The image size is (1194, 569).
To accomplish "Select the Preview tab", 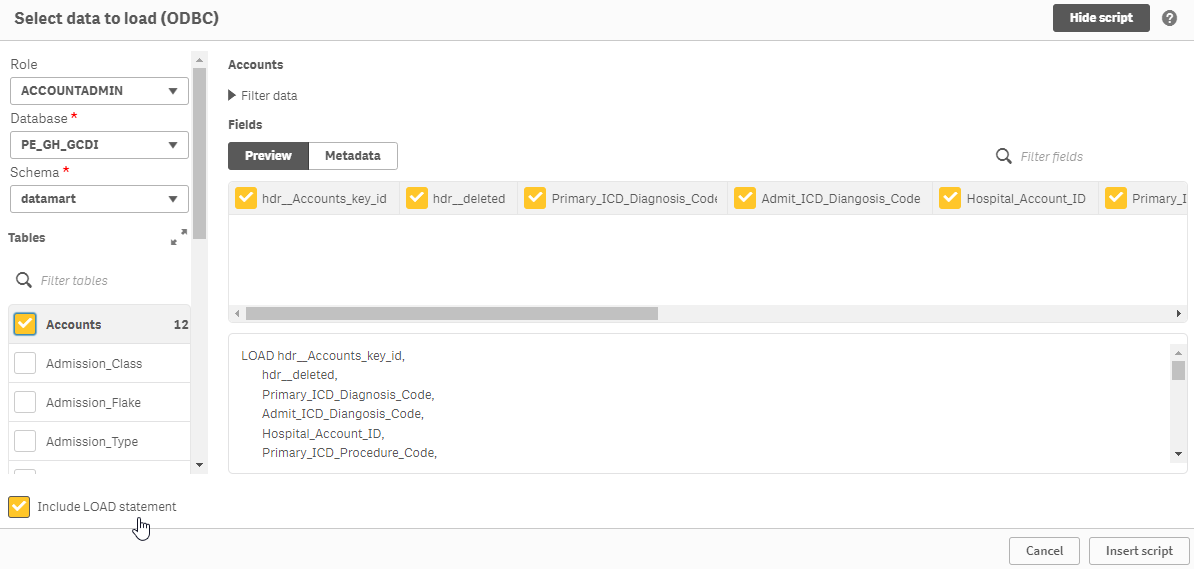I will 268,156.
